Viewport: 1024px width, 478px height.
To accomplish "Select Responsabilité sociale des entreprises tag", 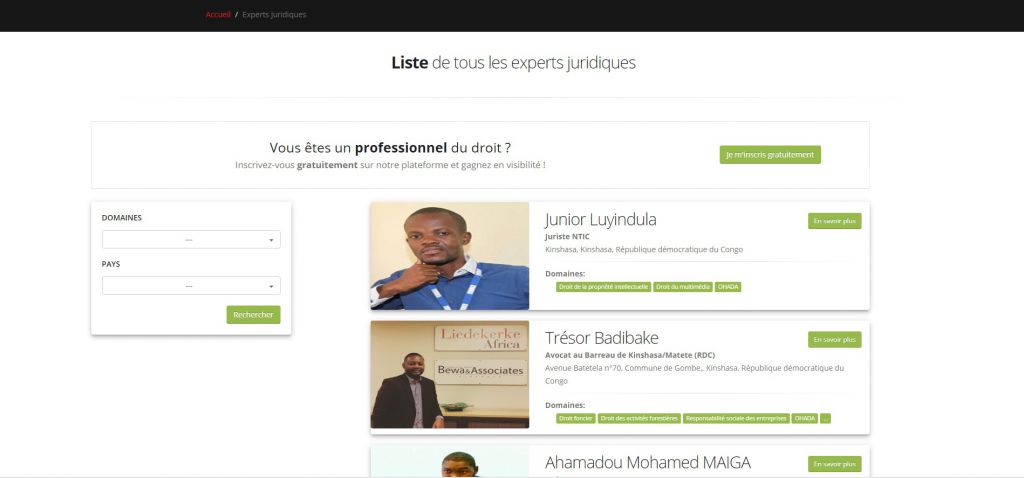I will [x=737, y=419].
